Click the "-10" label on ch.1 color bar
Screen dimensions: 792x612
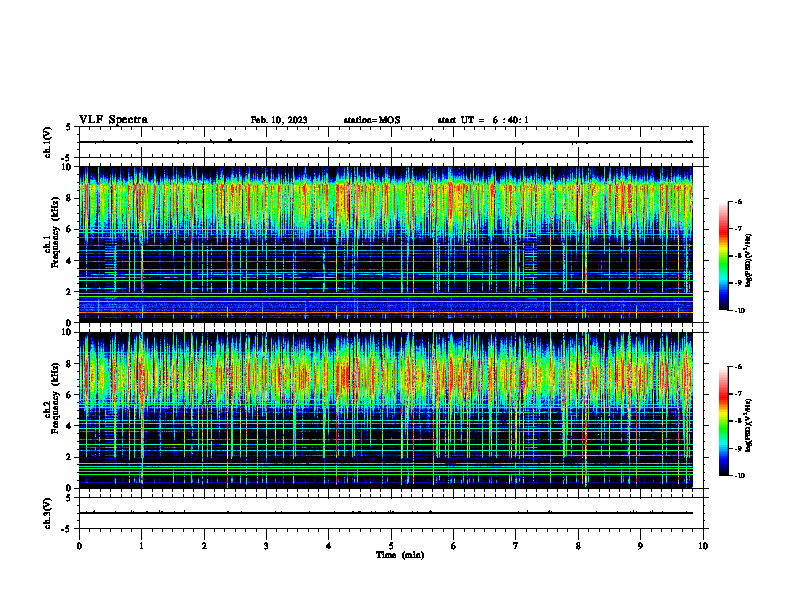click(739, 311)
